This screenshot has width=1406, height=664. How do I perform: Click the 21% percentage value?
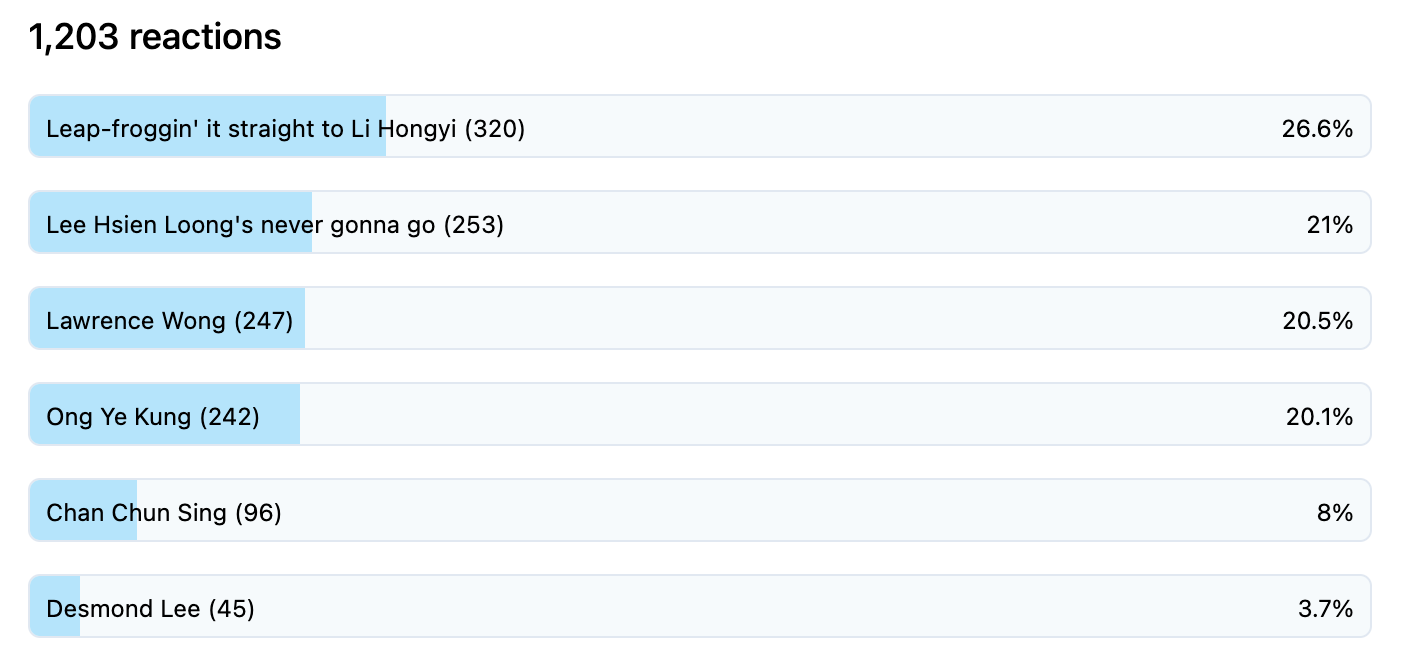click(1329, 224)
